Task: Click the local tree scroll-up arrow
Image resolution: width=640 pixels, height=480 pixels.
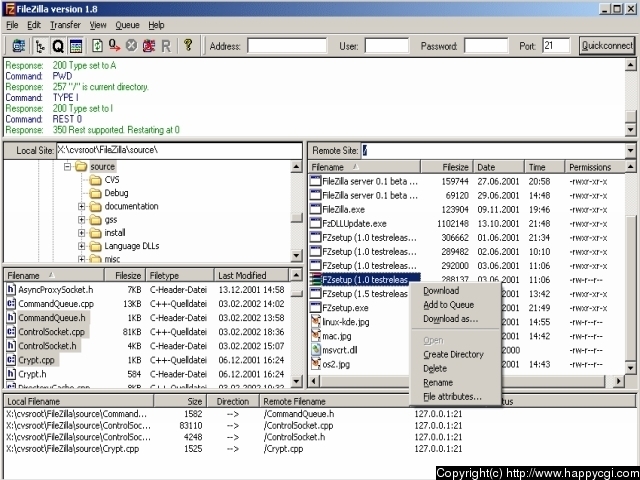Action: (297, 167)
